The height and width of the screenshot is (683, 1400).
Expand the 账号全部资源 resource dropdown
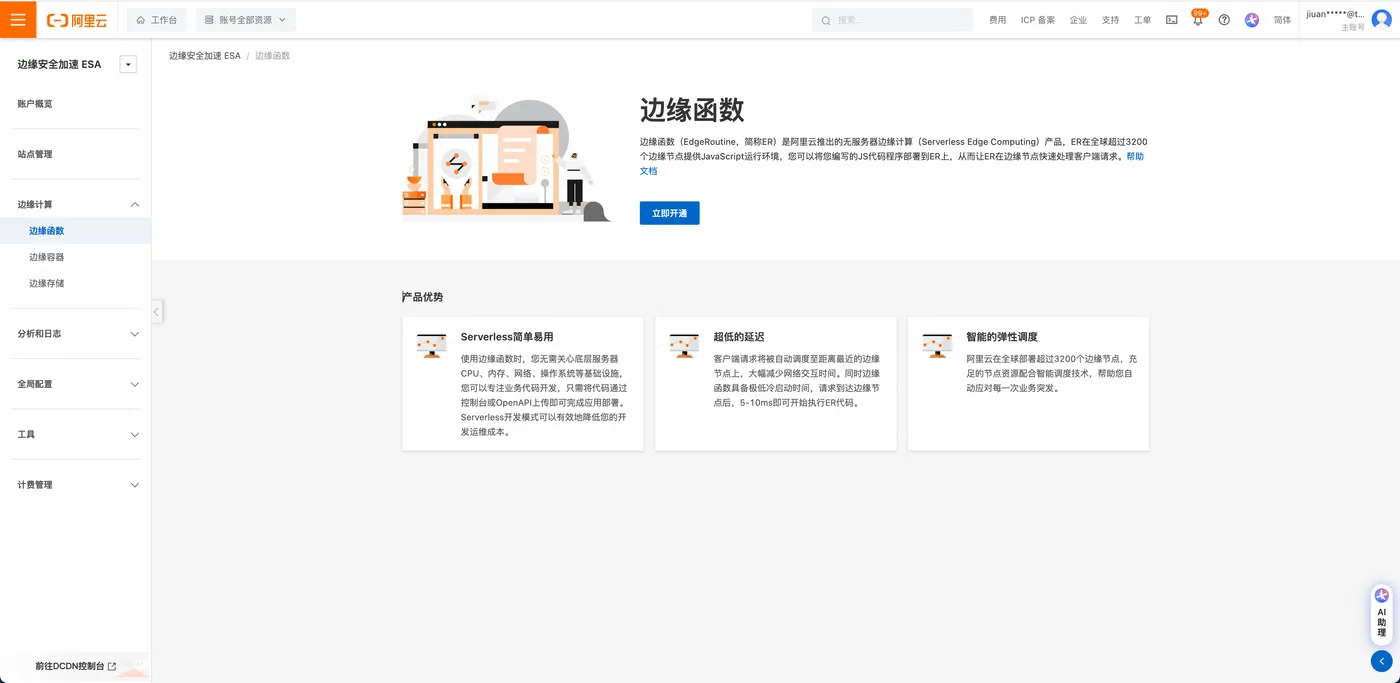(x=245, y=20)
